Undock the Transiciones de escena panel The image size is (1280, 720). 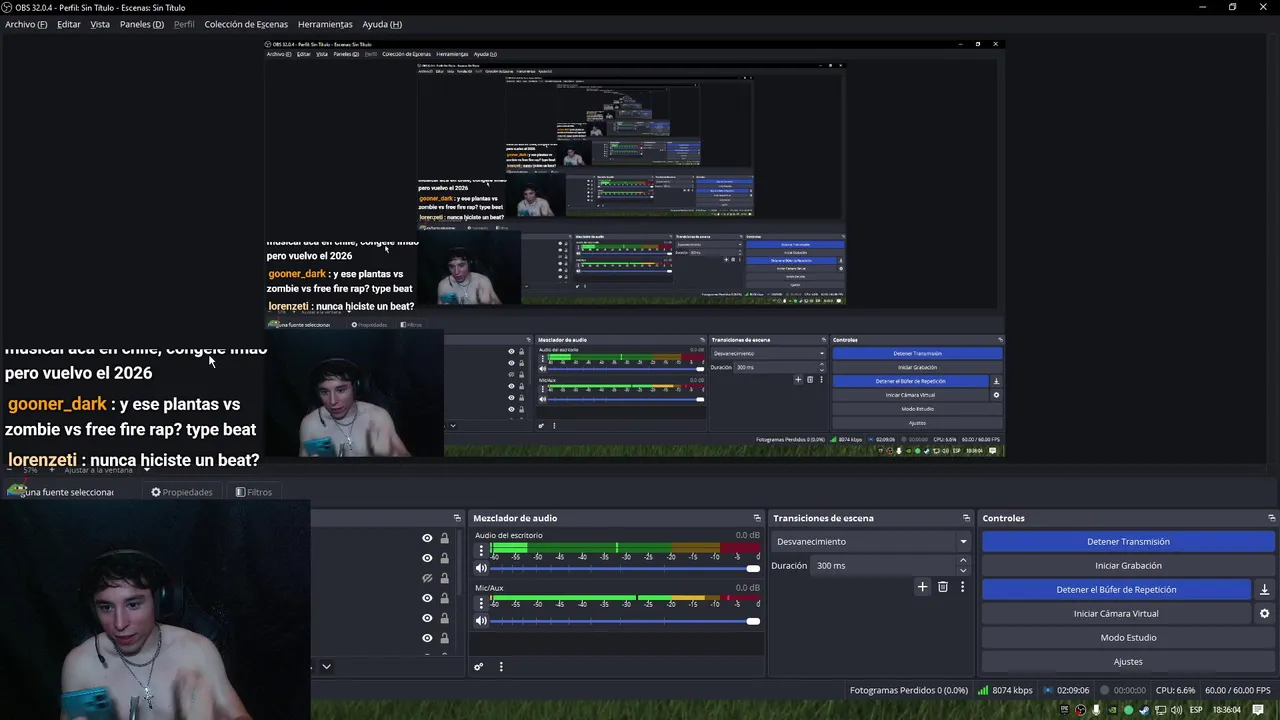[966, 518]
